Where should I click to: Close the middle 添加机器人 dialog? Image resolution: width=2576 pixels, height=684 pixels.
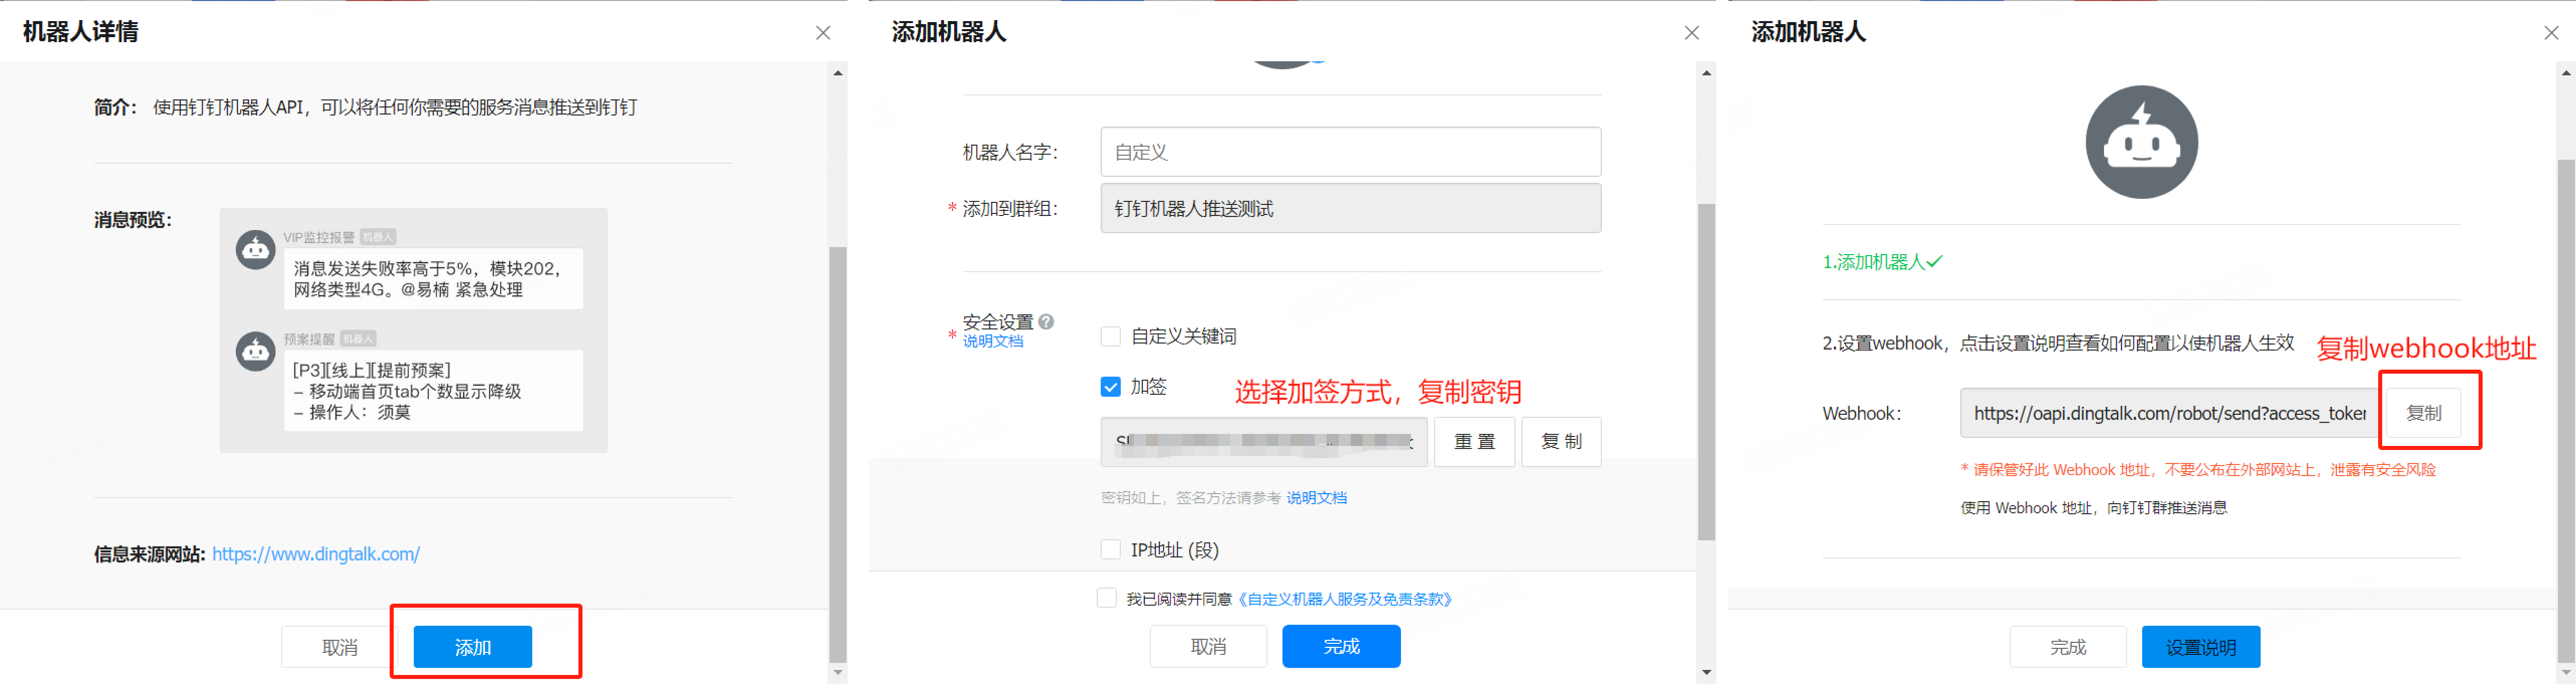pos(1691,33)
